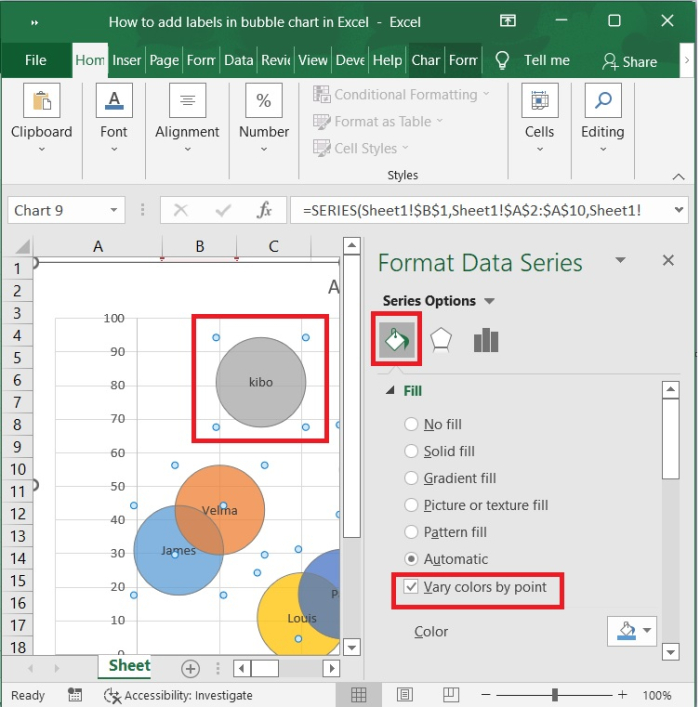Open the Series Options dropdown arrow

click(489, 301)
